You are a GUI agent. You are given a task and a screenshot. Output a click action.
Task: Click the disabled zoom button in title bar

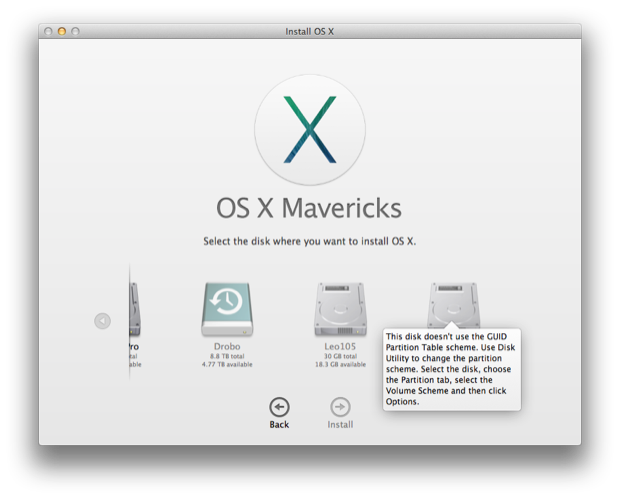click(x=75, y=31)
